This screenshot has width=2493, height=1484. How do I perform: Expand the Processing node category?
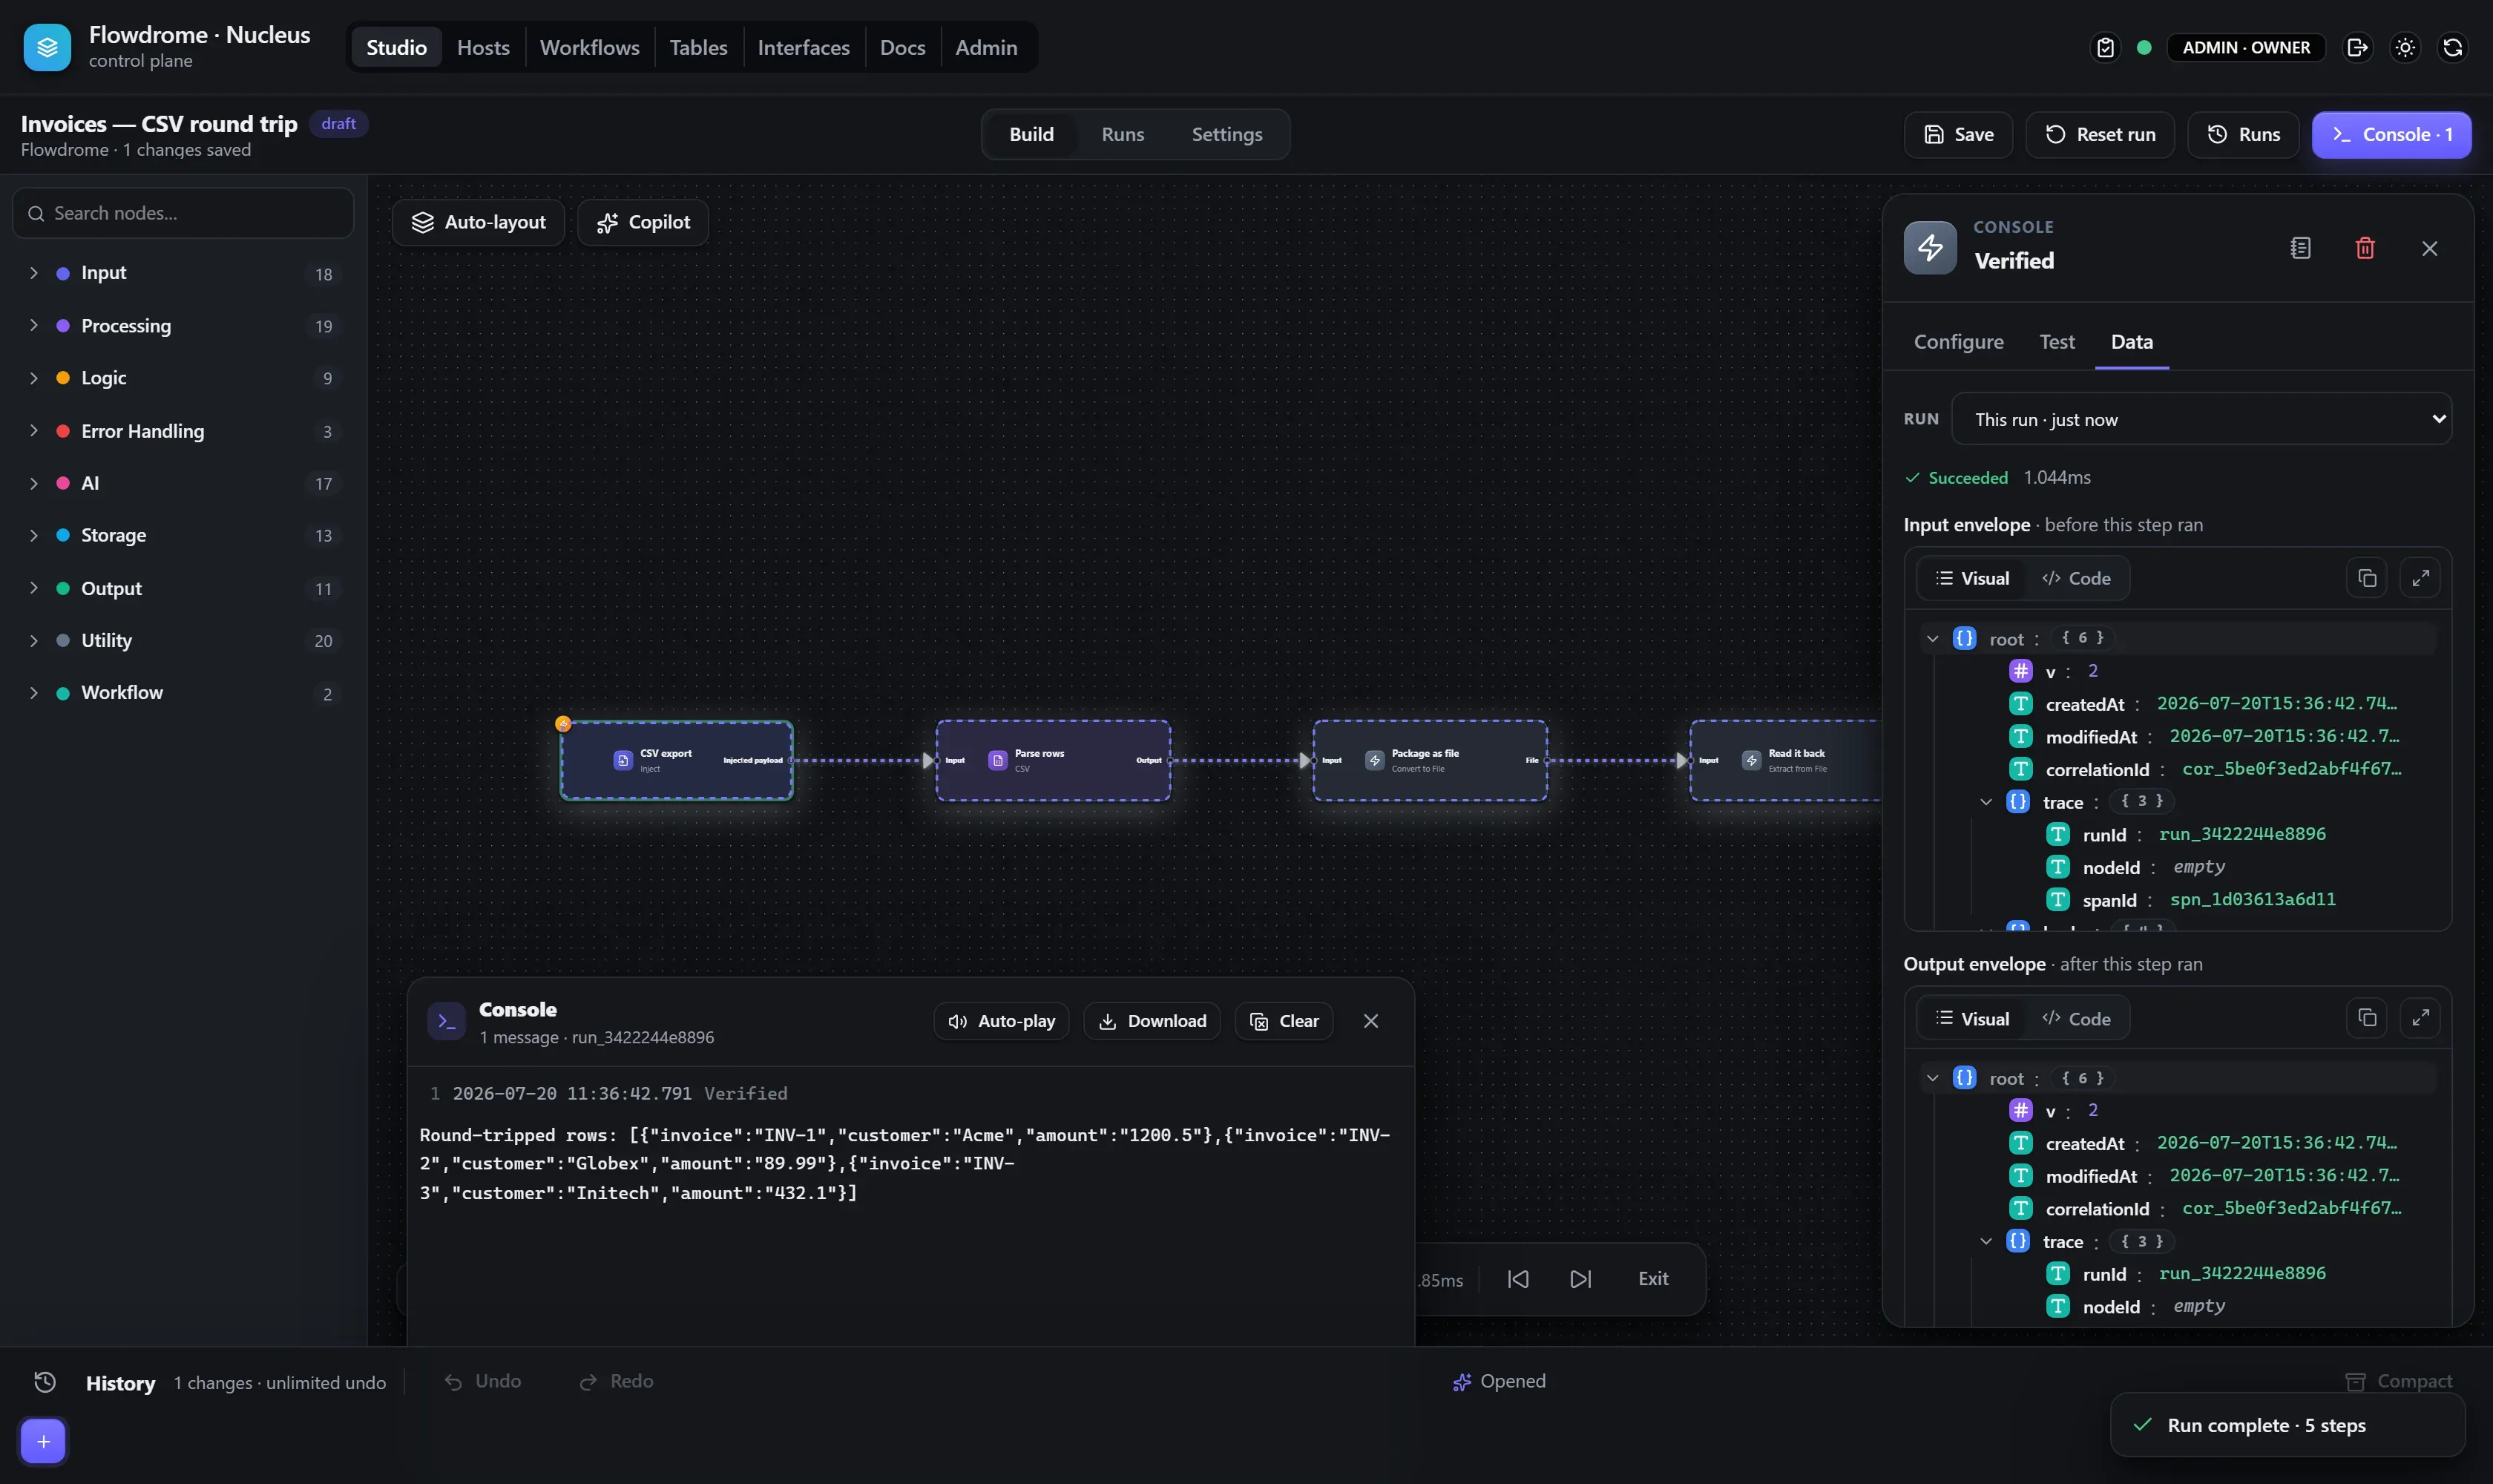(183, 326)
